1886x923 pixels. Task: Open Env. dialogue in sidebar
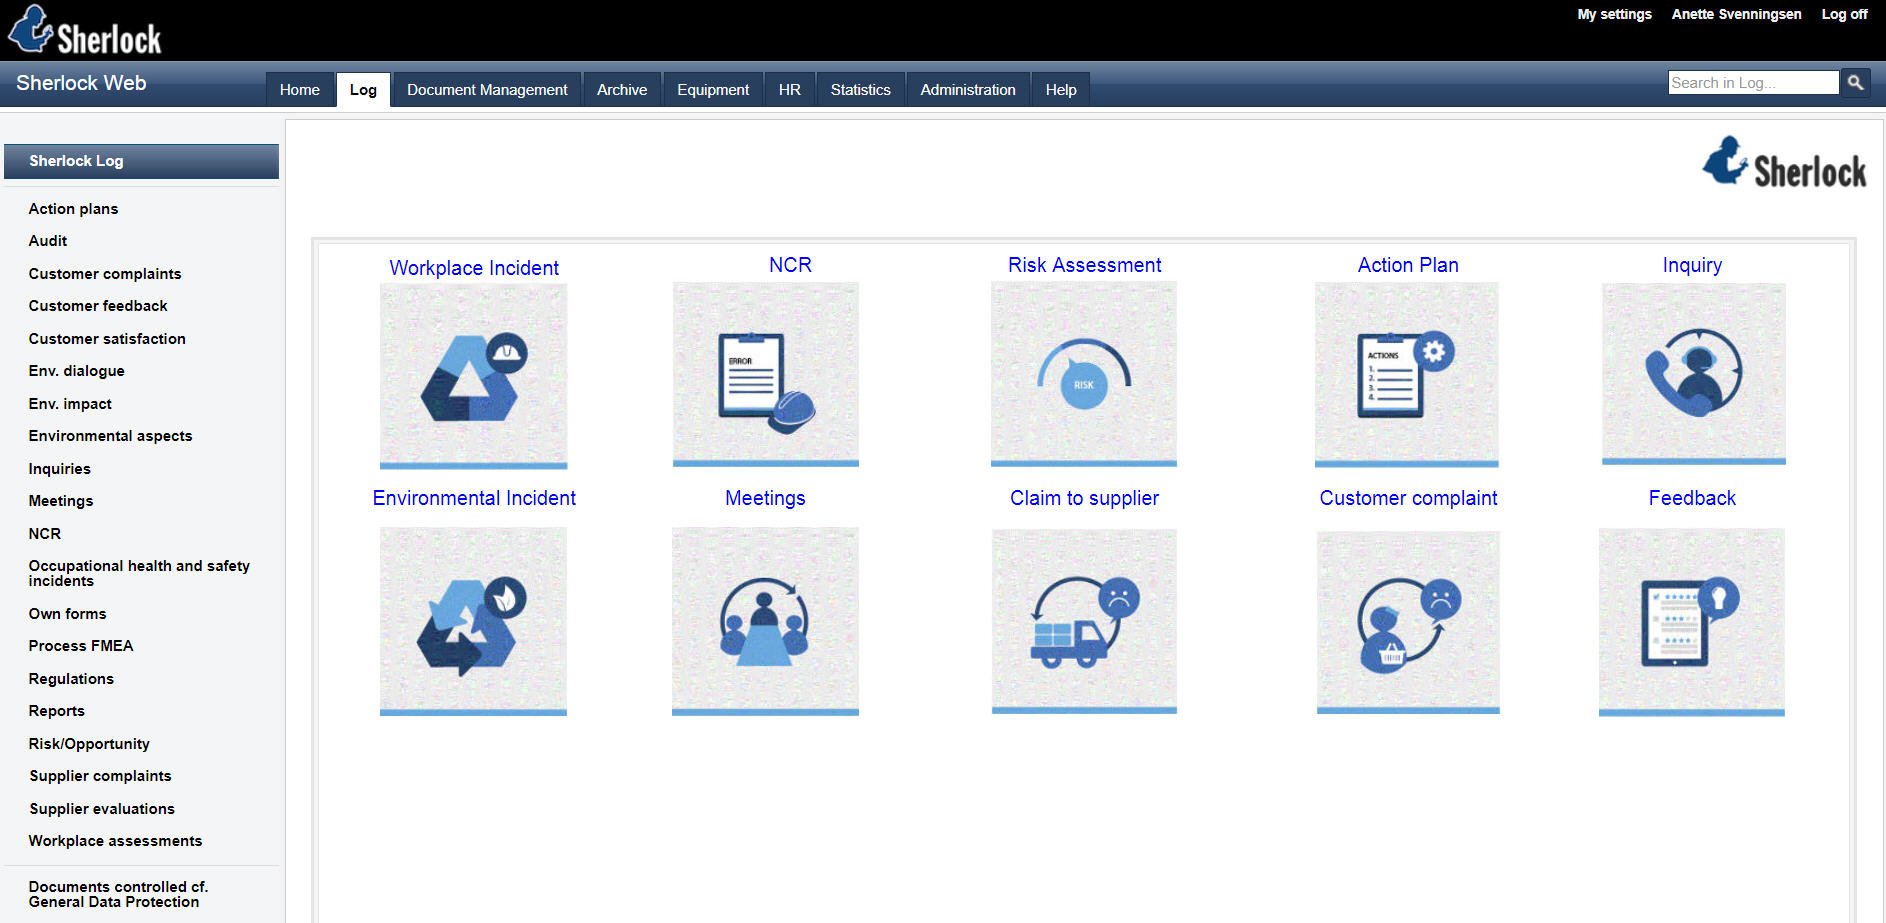point(77,371)
